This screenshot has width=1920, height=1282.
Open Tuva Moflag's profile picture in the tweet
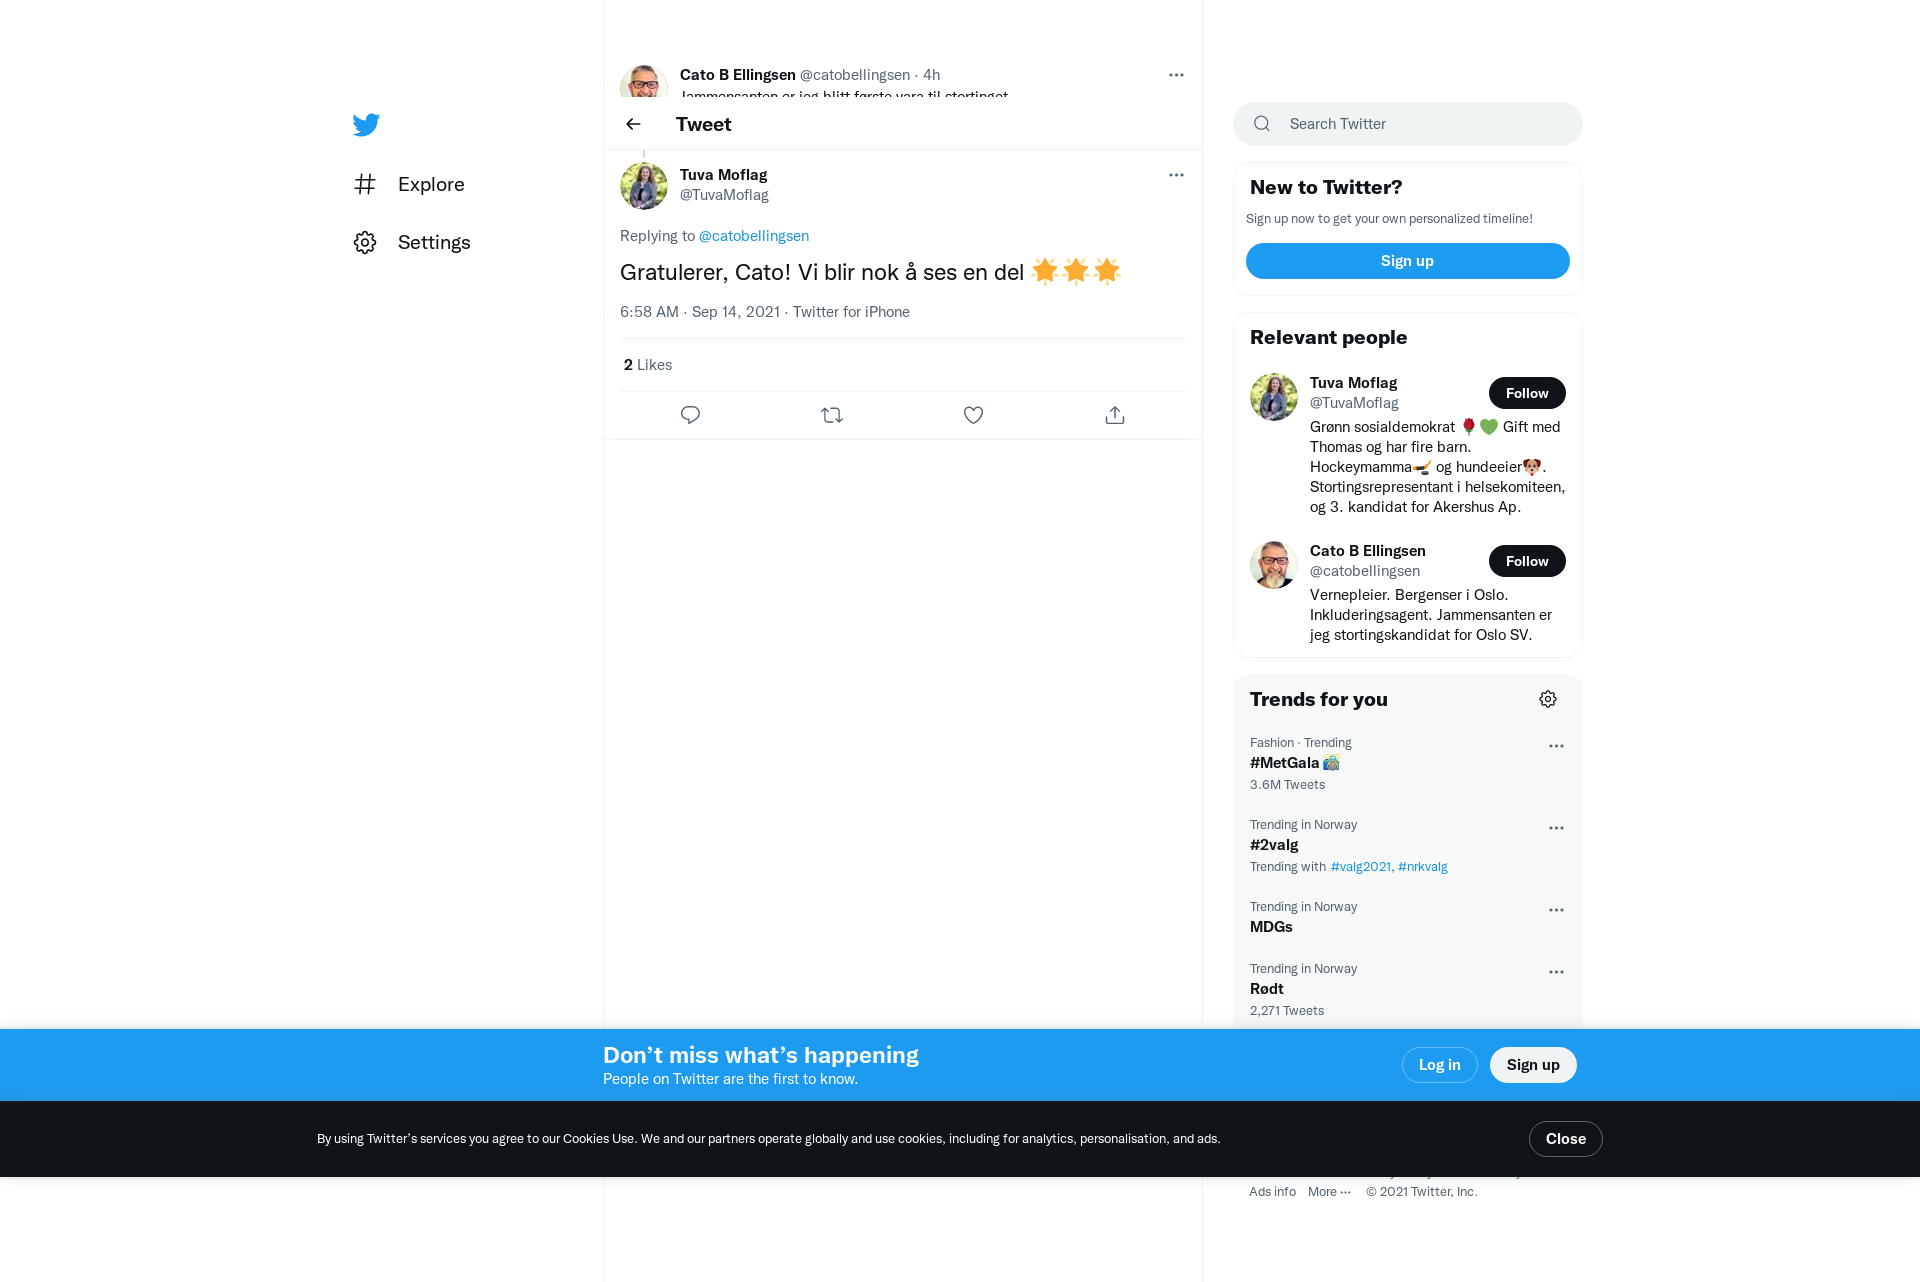click(x=644, y=186)
